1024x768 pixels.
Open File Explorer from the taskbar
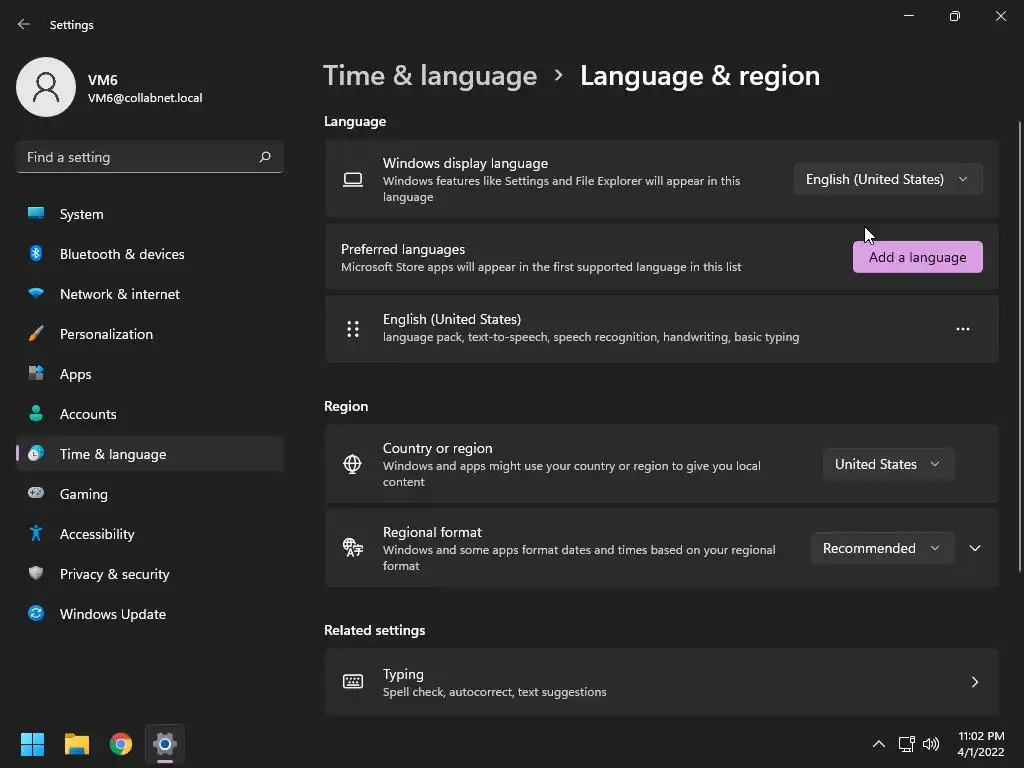tap(77, 744)
